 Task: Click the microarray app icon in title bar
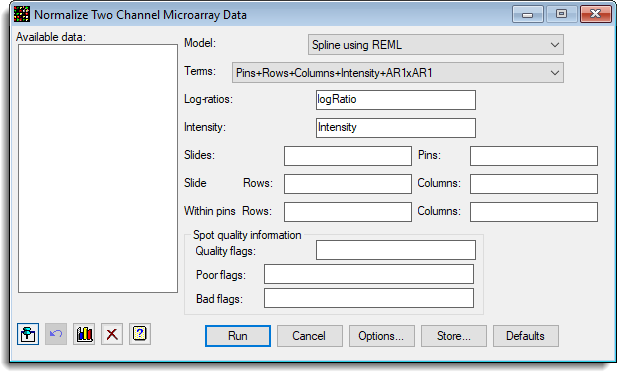(22, 15)
